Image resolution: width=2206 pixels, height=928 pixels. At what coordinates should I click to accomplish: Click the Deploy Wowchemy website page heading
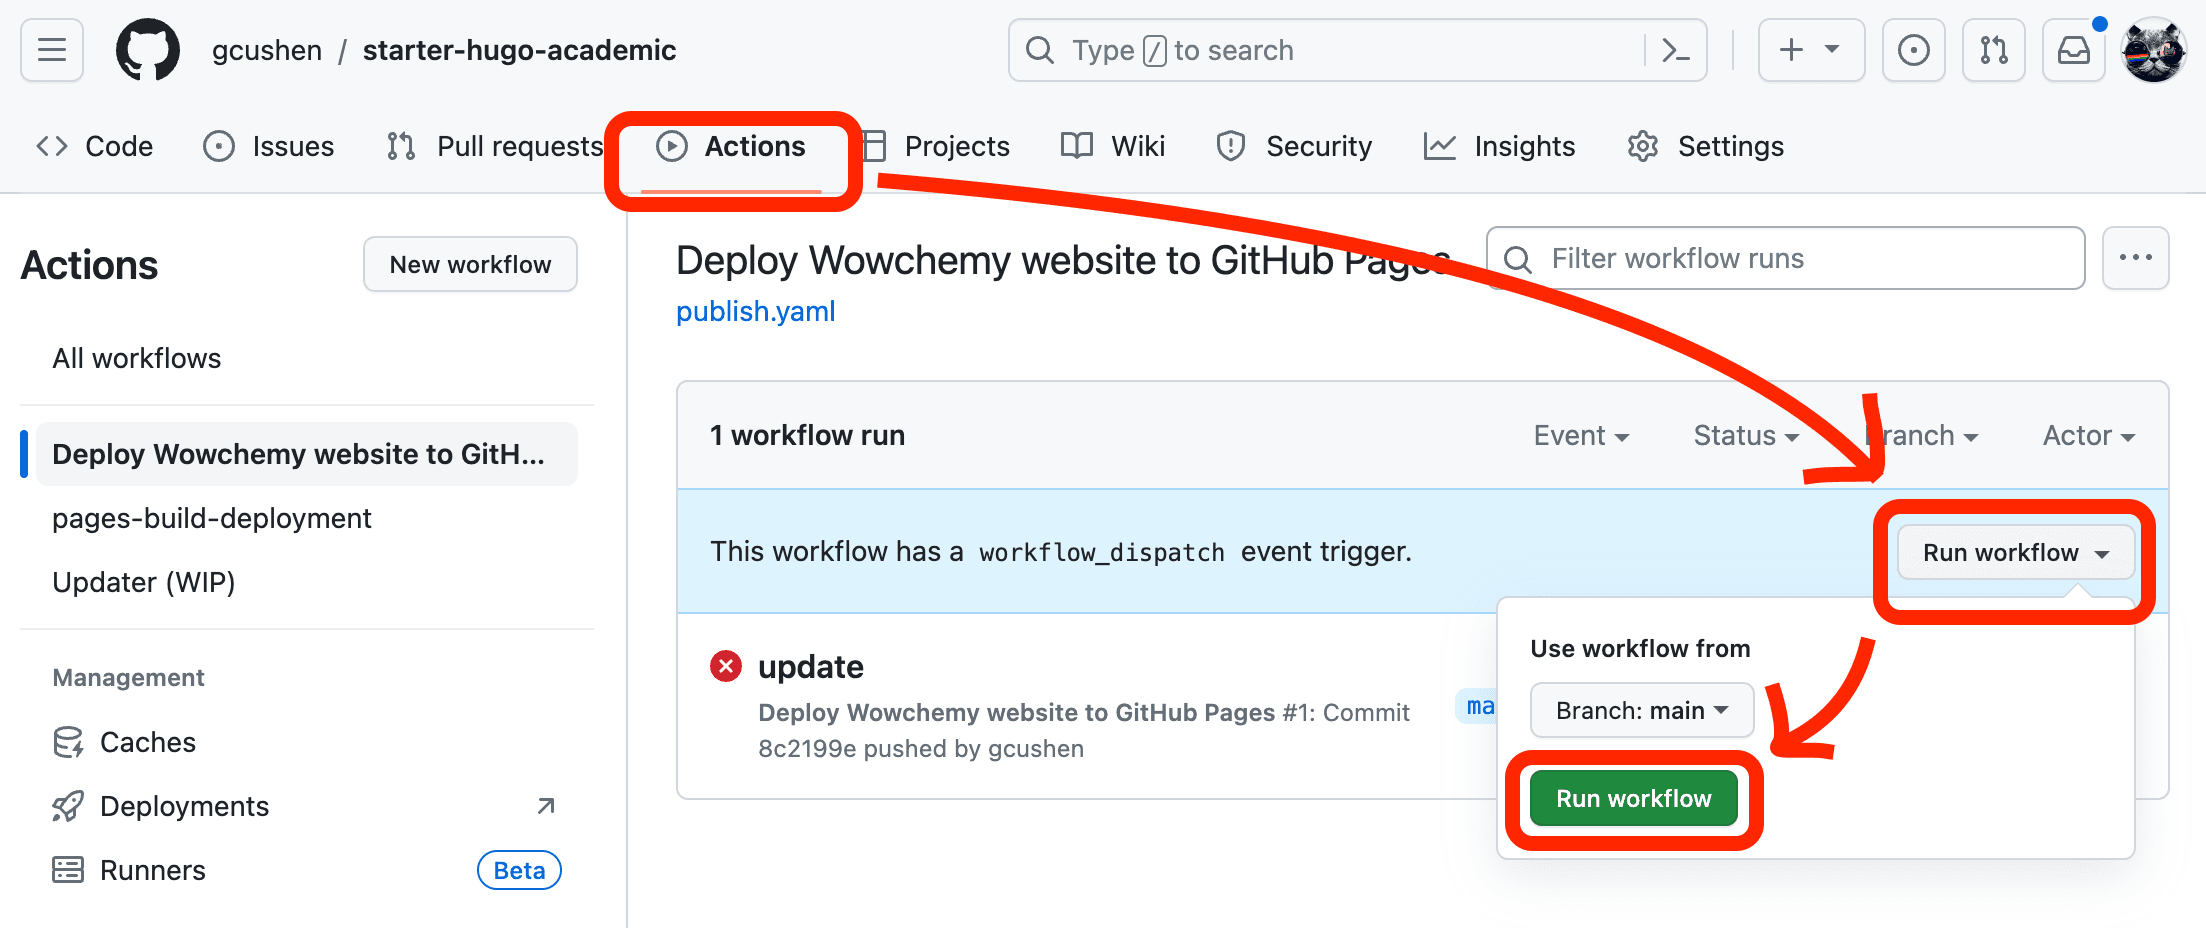point(1063,260)
